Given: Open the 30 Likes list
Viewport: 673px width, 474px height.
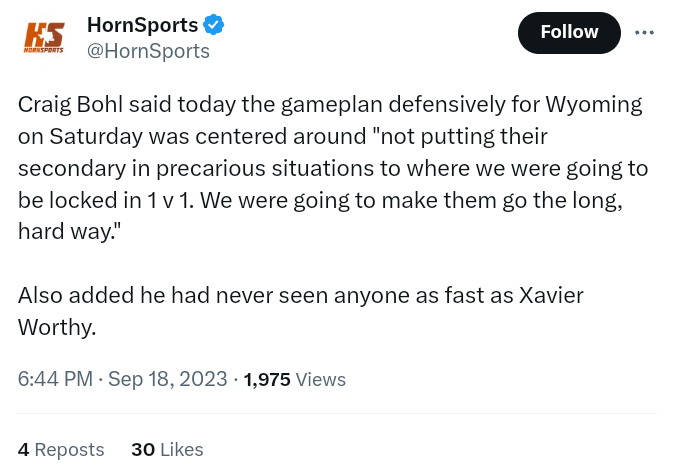Looking at the screenshot, I should point(167,449).
